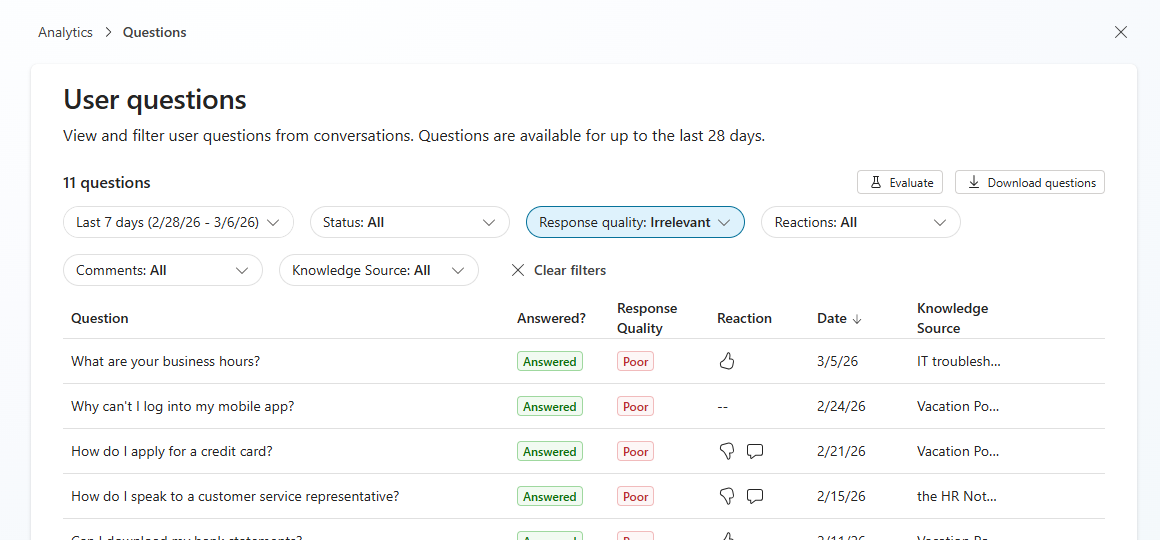
Task: Expand the Status: All filter
Action: [410, 222]
